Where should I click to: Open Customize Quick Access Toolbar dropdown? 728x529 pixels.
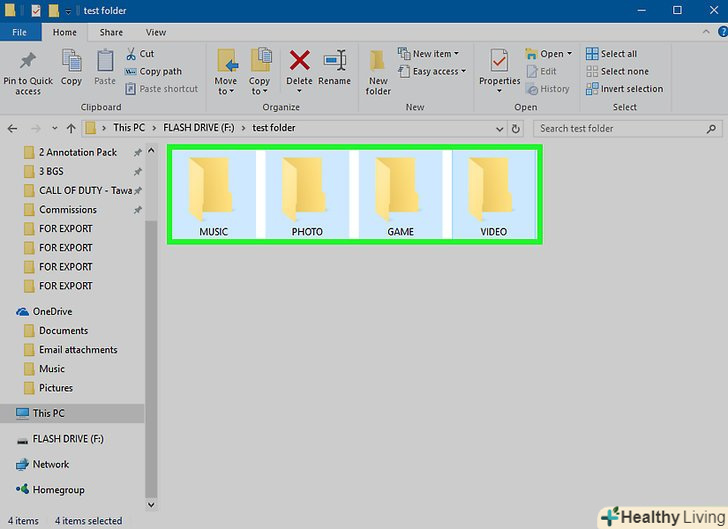click(x=68, y=11)
